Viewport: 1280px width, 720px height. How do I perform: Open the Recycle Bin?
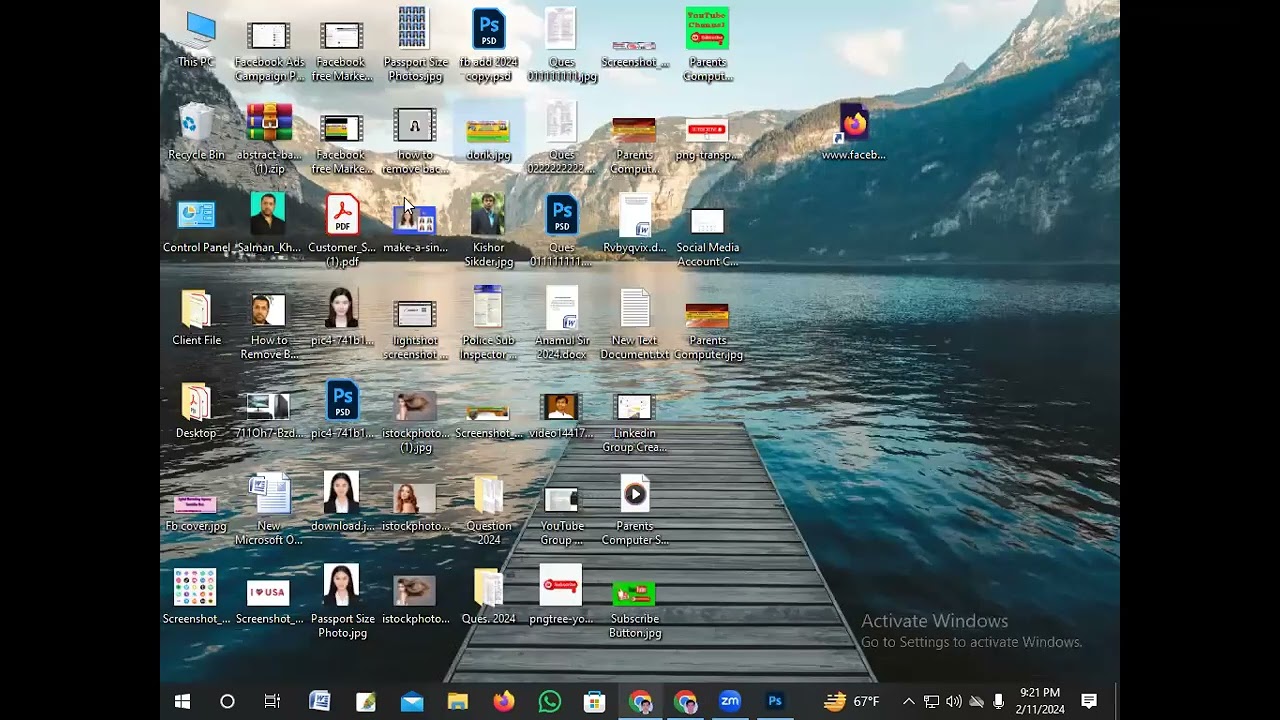196,132
